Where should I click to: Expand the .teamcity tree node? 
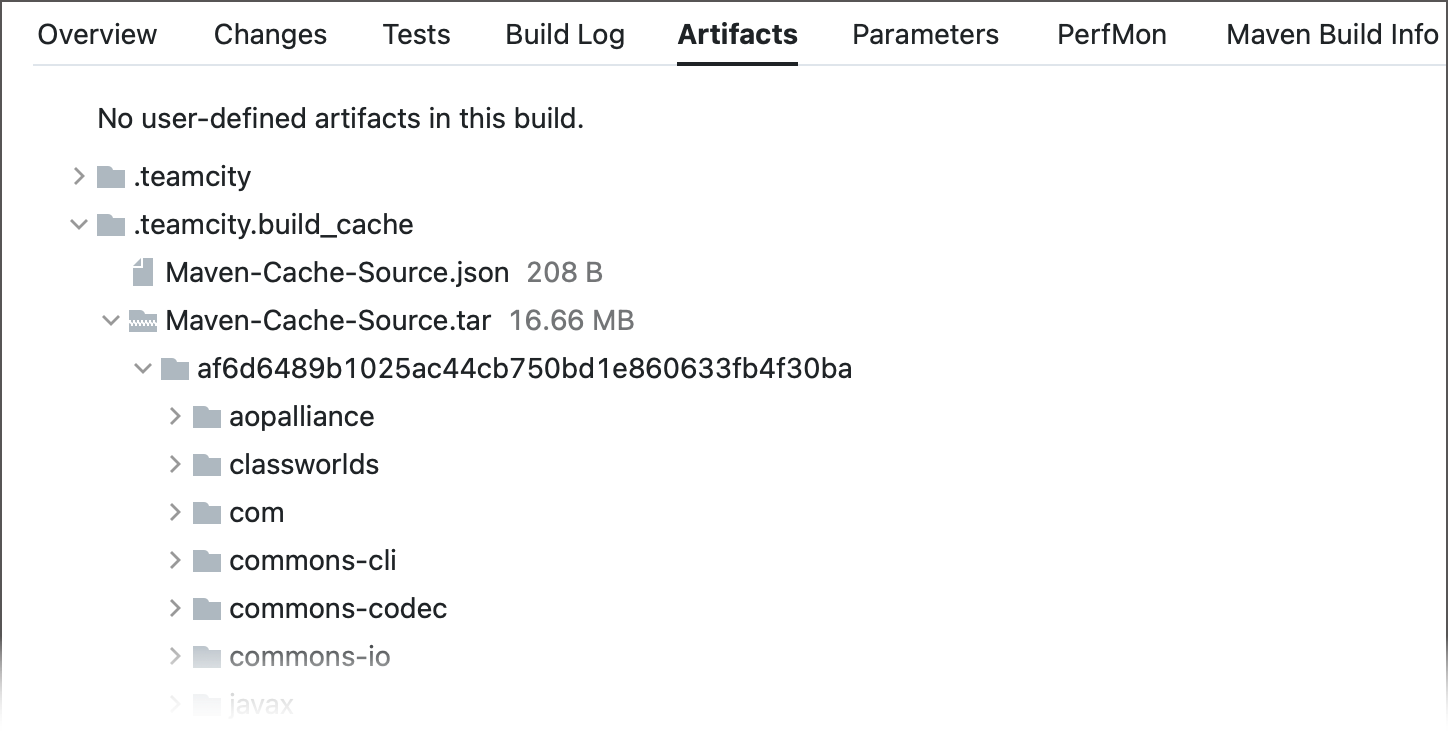point(78,176)
